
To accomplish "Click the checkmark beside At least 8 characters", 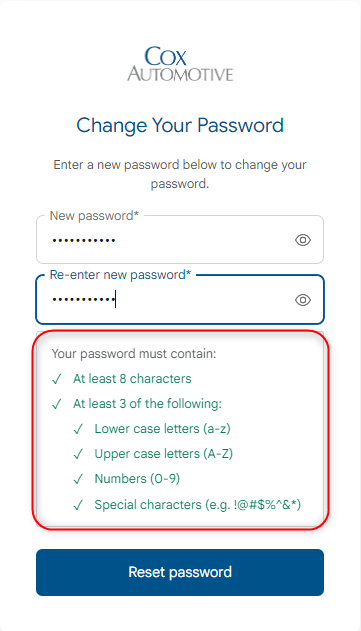I will 57,379.
